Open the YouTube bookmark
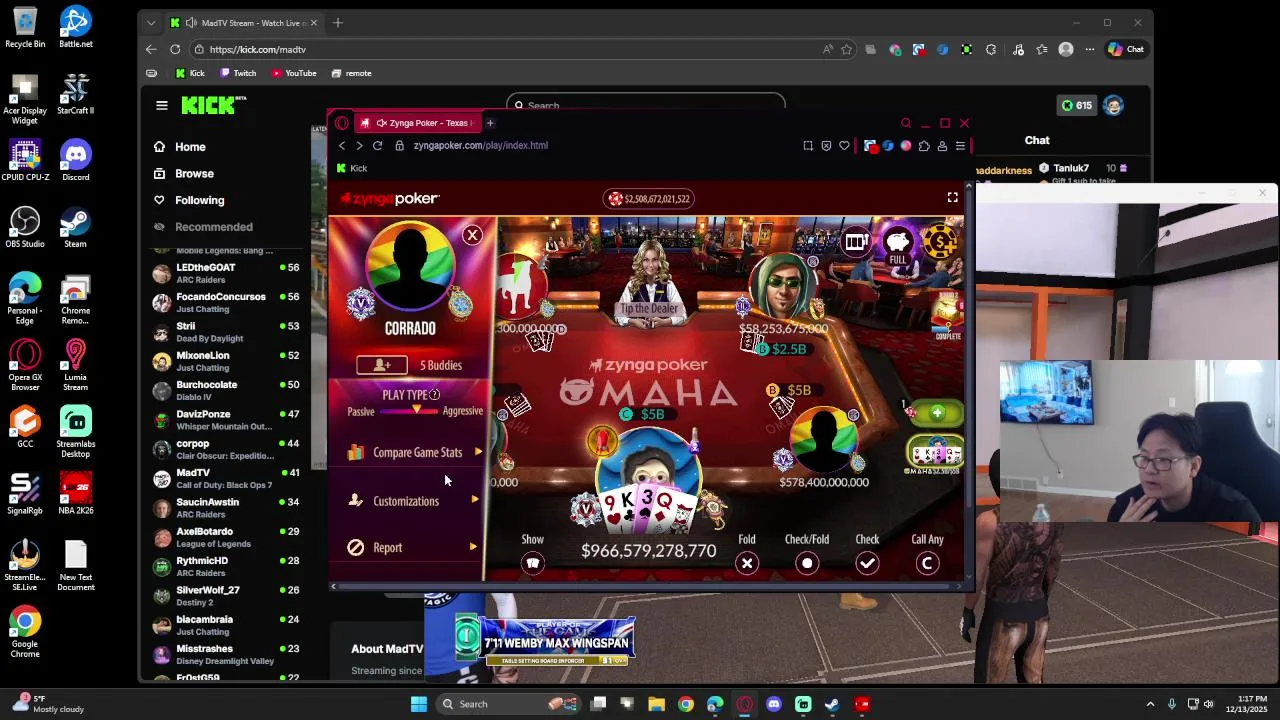Screen dimensions: 1280x720 click(x=293, y=73)
